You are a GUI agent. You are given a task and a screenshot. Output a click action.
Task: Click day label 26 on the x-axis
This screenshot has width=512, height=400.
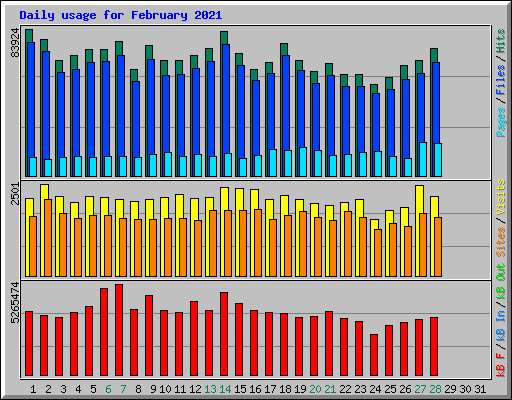(405, 389)
